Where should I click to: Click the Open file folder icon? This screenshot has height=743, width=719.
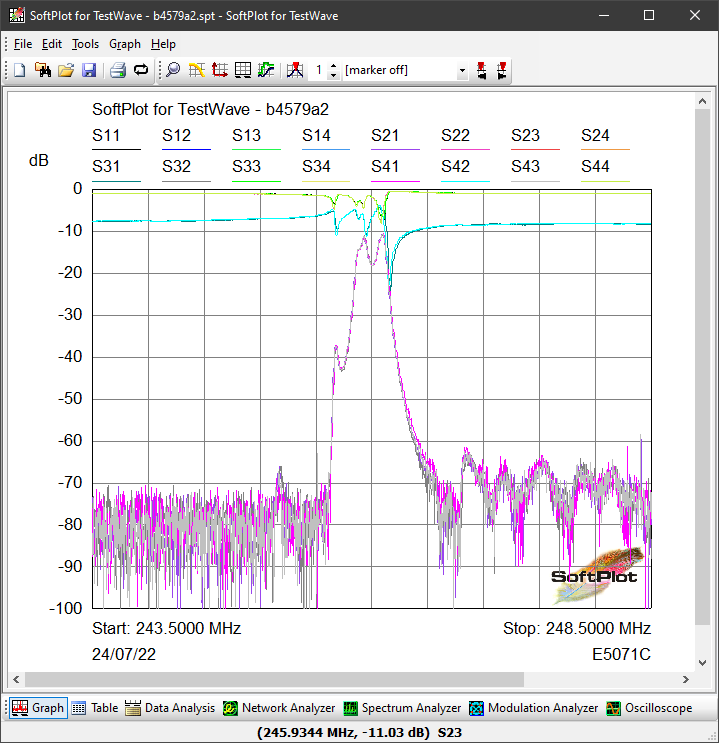click(66, 70)
